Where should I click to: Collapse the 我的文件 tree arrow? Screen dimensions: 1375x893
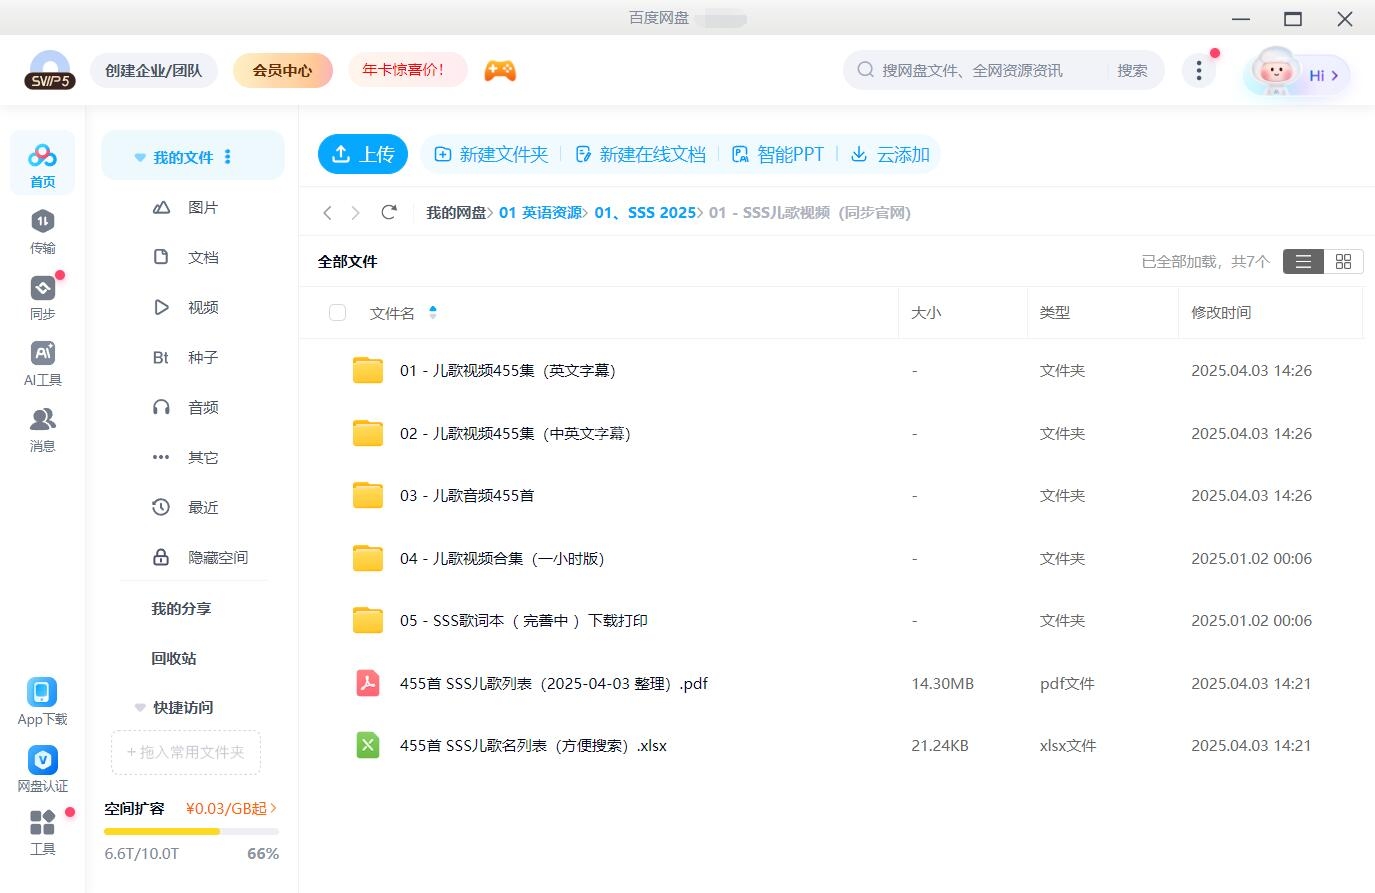pyautogui.click(x=140, y=158)
